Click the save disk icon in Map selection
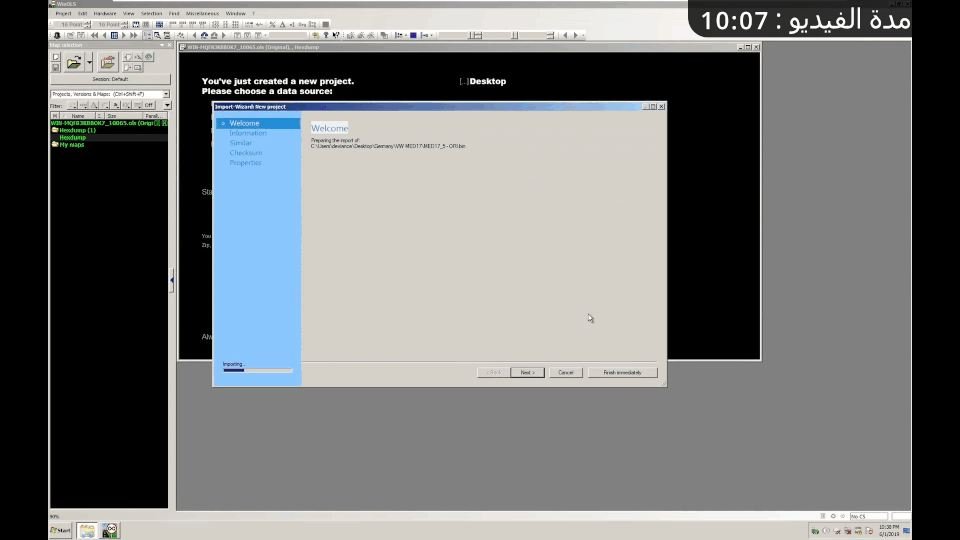This screenshot has width=960, height=540. [x=56, y=67]
